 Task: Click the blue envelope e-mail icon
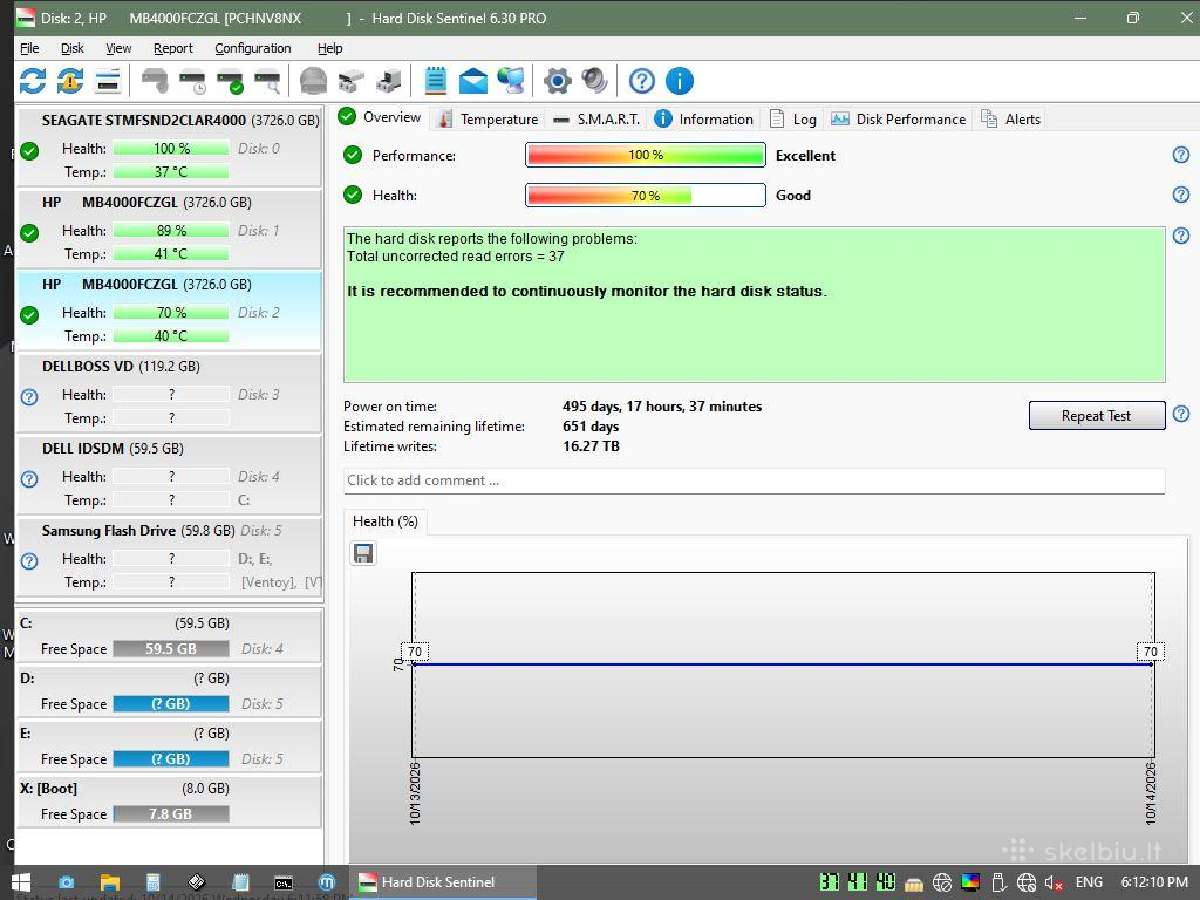tap(473, 81)
